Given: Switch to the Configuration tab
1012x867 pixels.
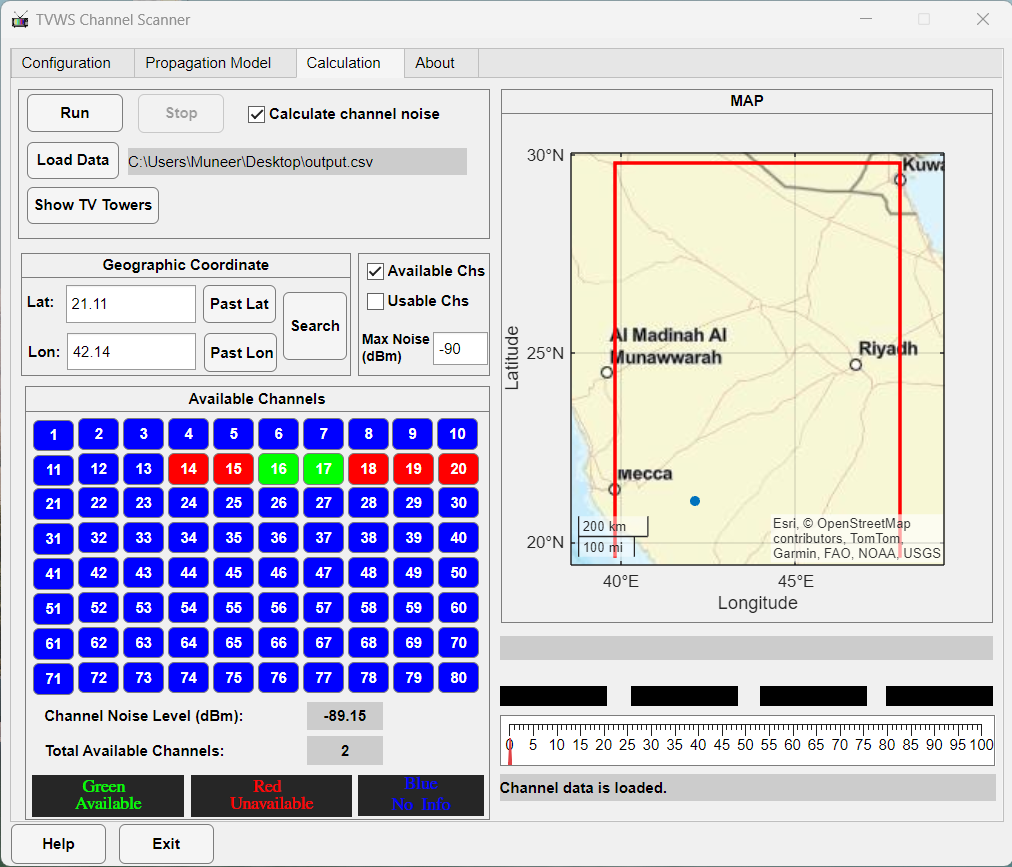Looking at the screenshot, I should point(66,63).
